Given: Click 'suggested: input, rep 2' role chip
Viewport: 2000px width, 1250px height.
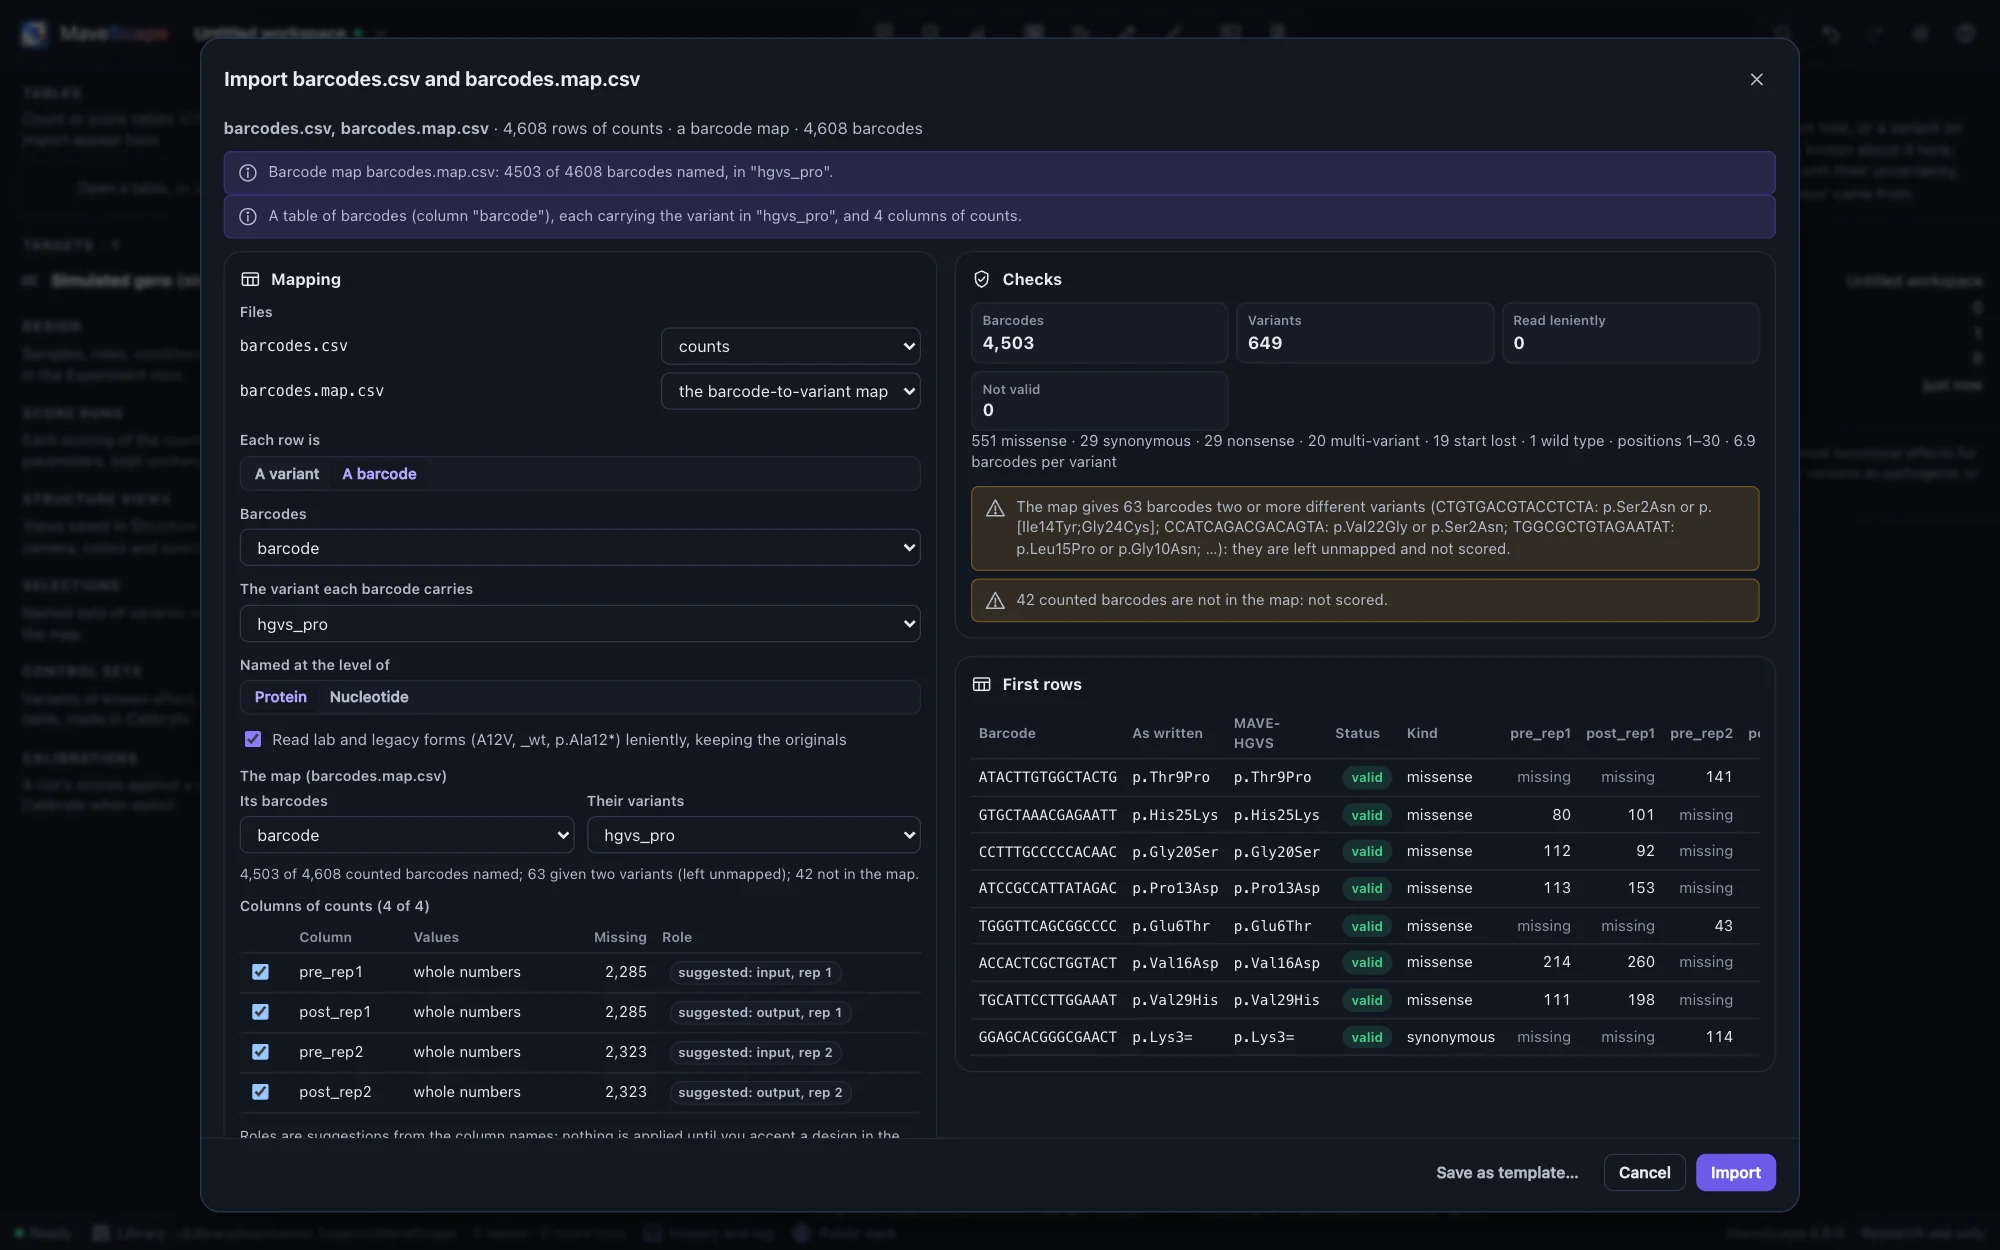Looking at the screenshot, I should [x=755, y=1052].
